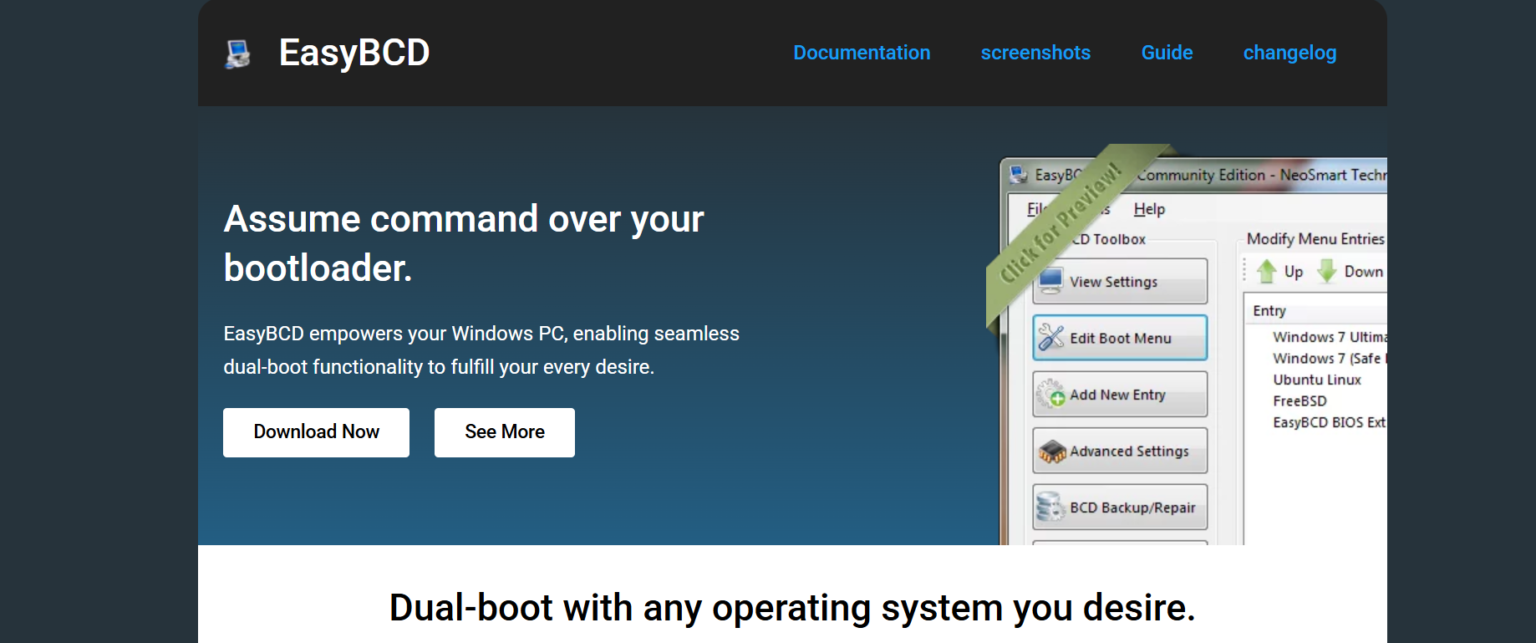
Task: Click the EasyBCD window title bar icon
Action: (x=1018, y=175)
